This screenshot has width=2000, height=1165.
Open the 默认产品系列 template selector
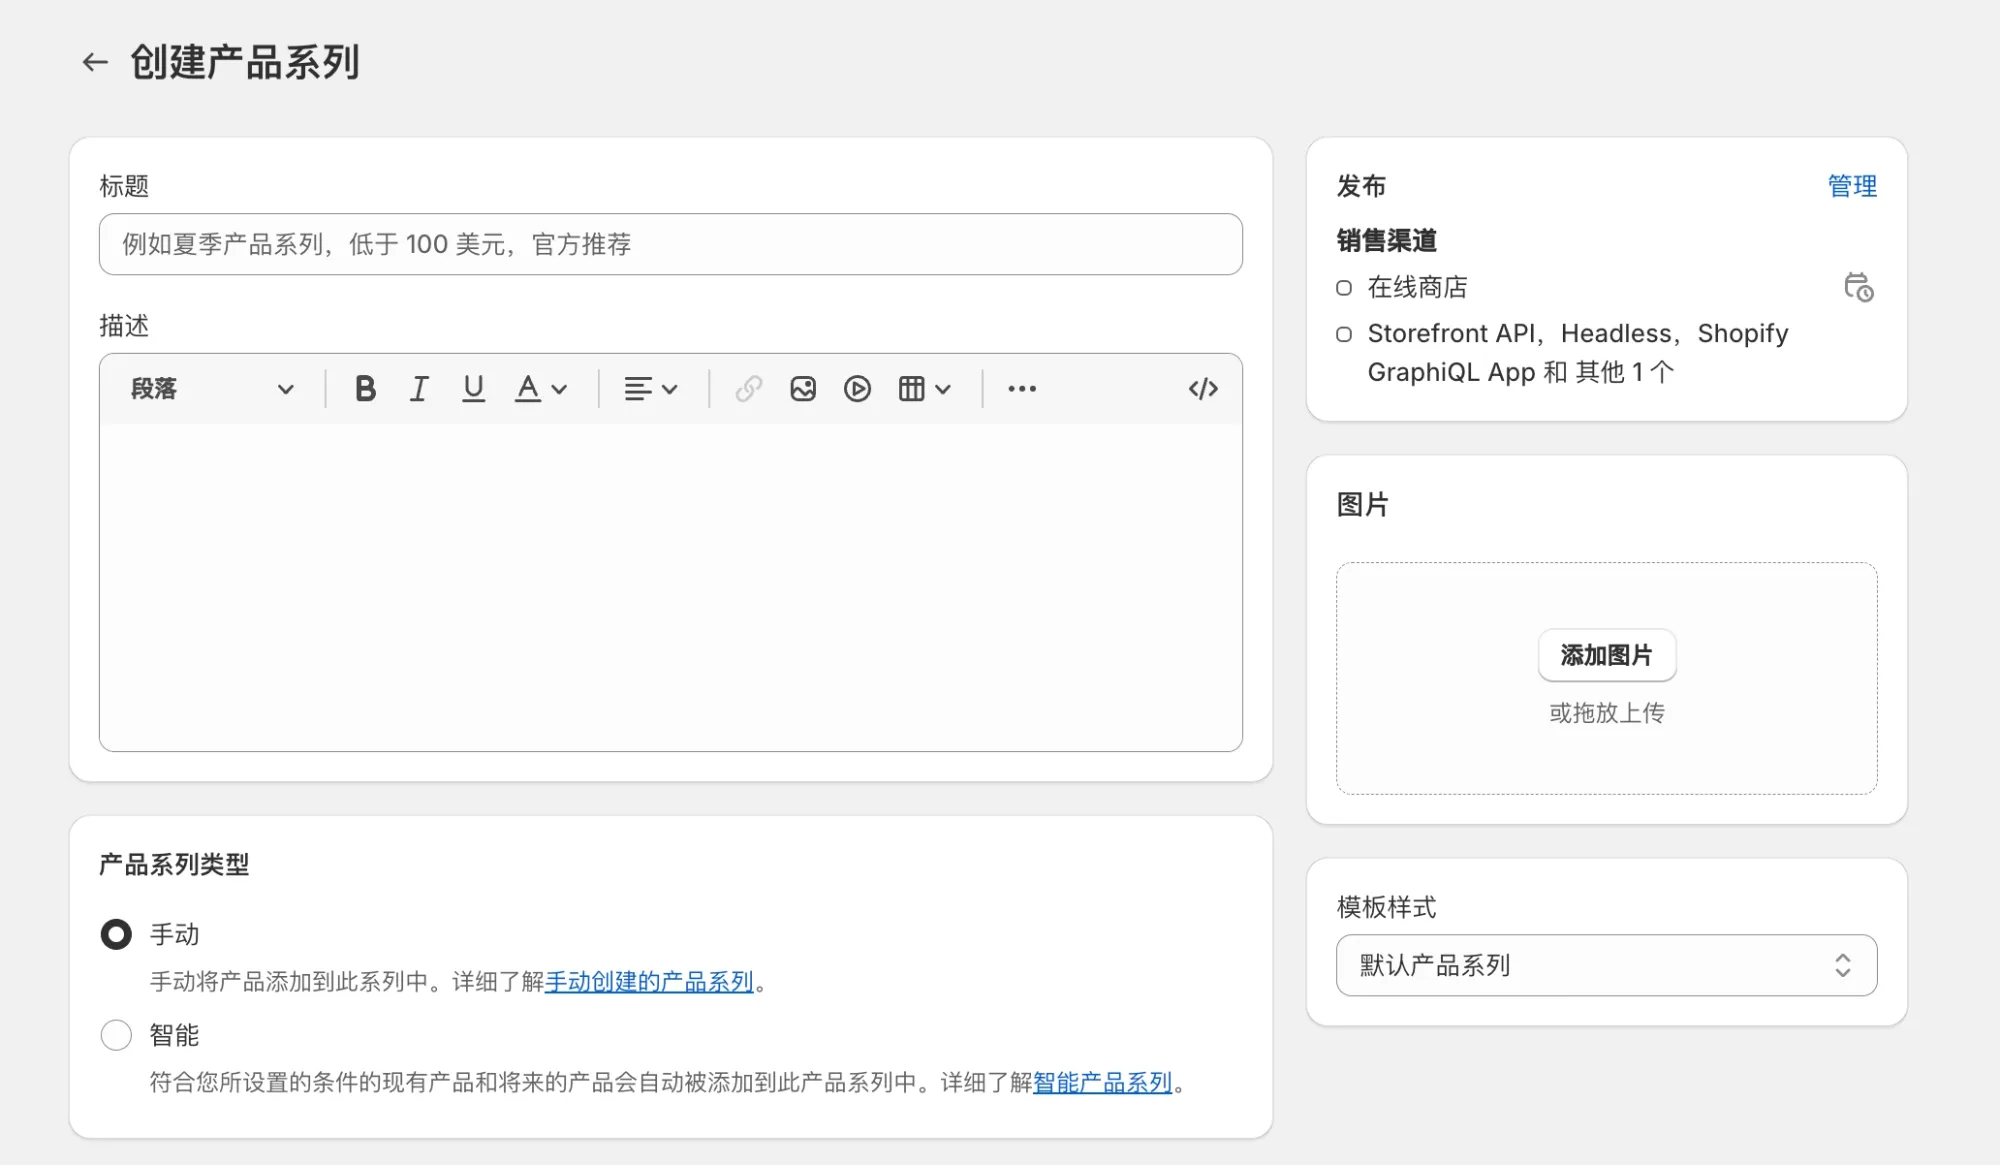pyautogui.click(x=1606, y=965)
